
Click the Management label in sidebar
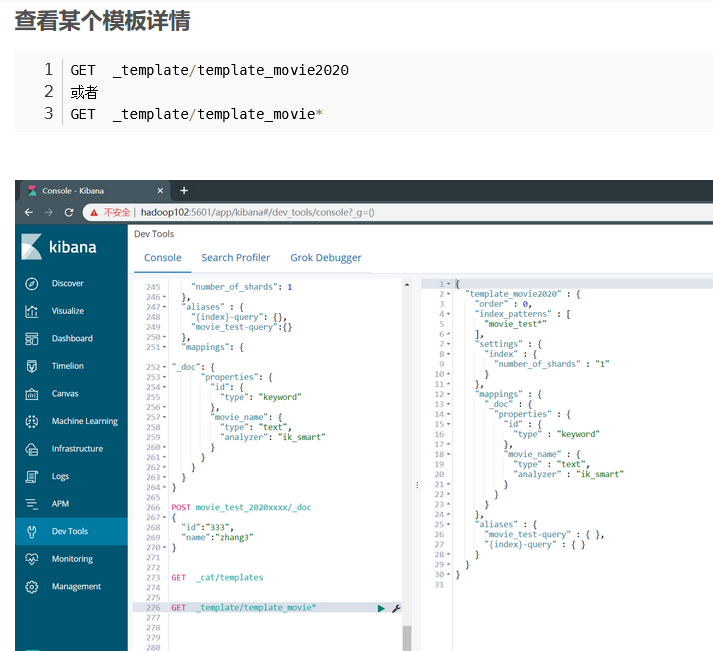tap(76, 587)
